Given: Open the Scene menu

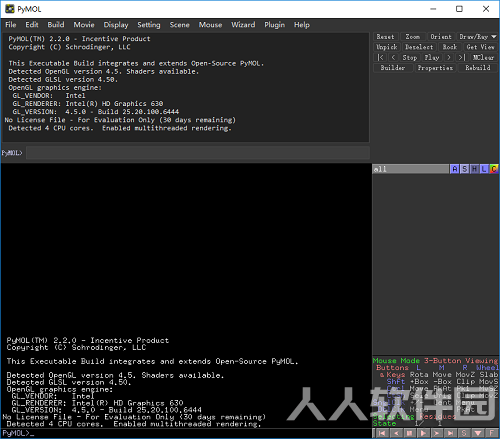Looking at the screenshot, I should 179,25.
